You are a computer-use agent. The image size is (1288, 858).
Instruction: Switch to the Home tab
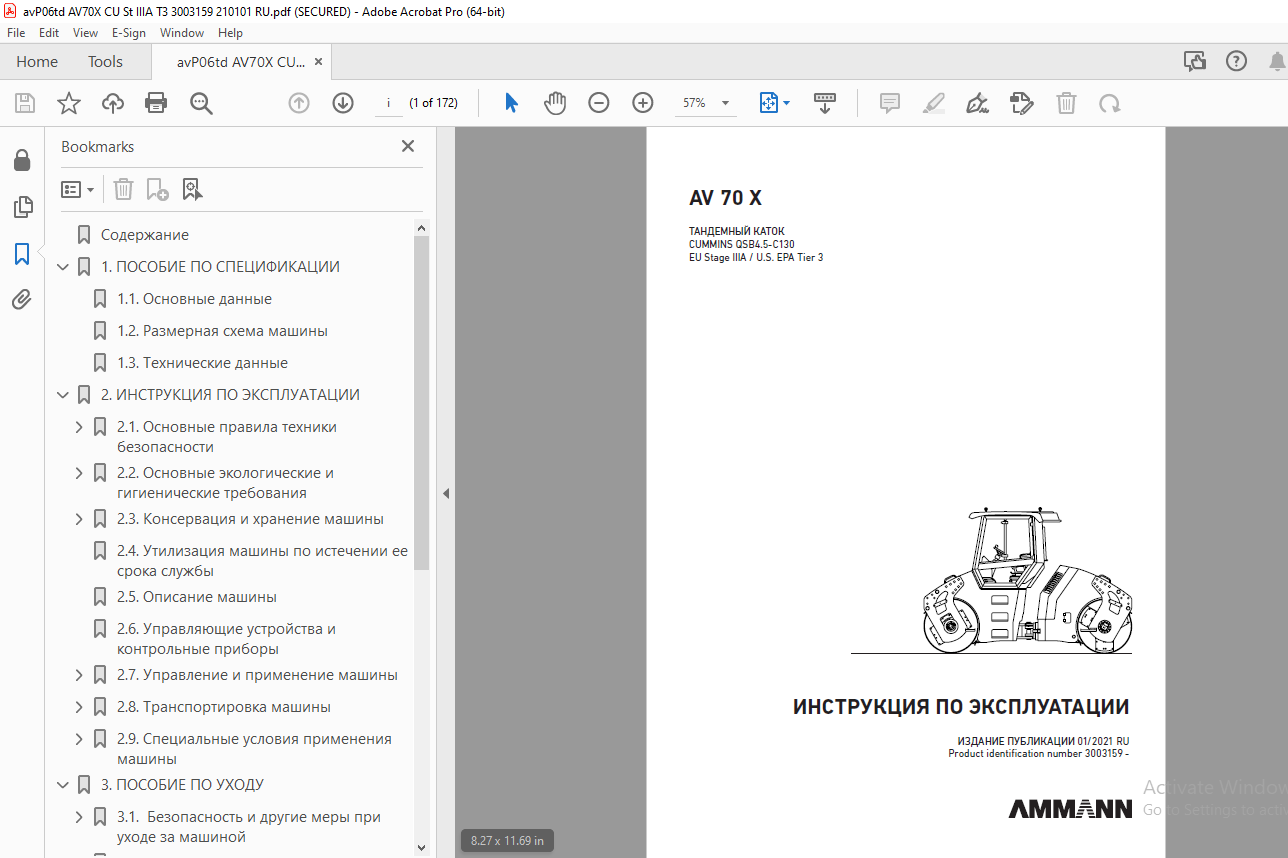[x=37, y=61]
